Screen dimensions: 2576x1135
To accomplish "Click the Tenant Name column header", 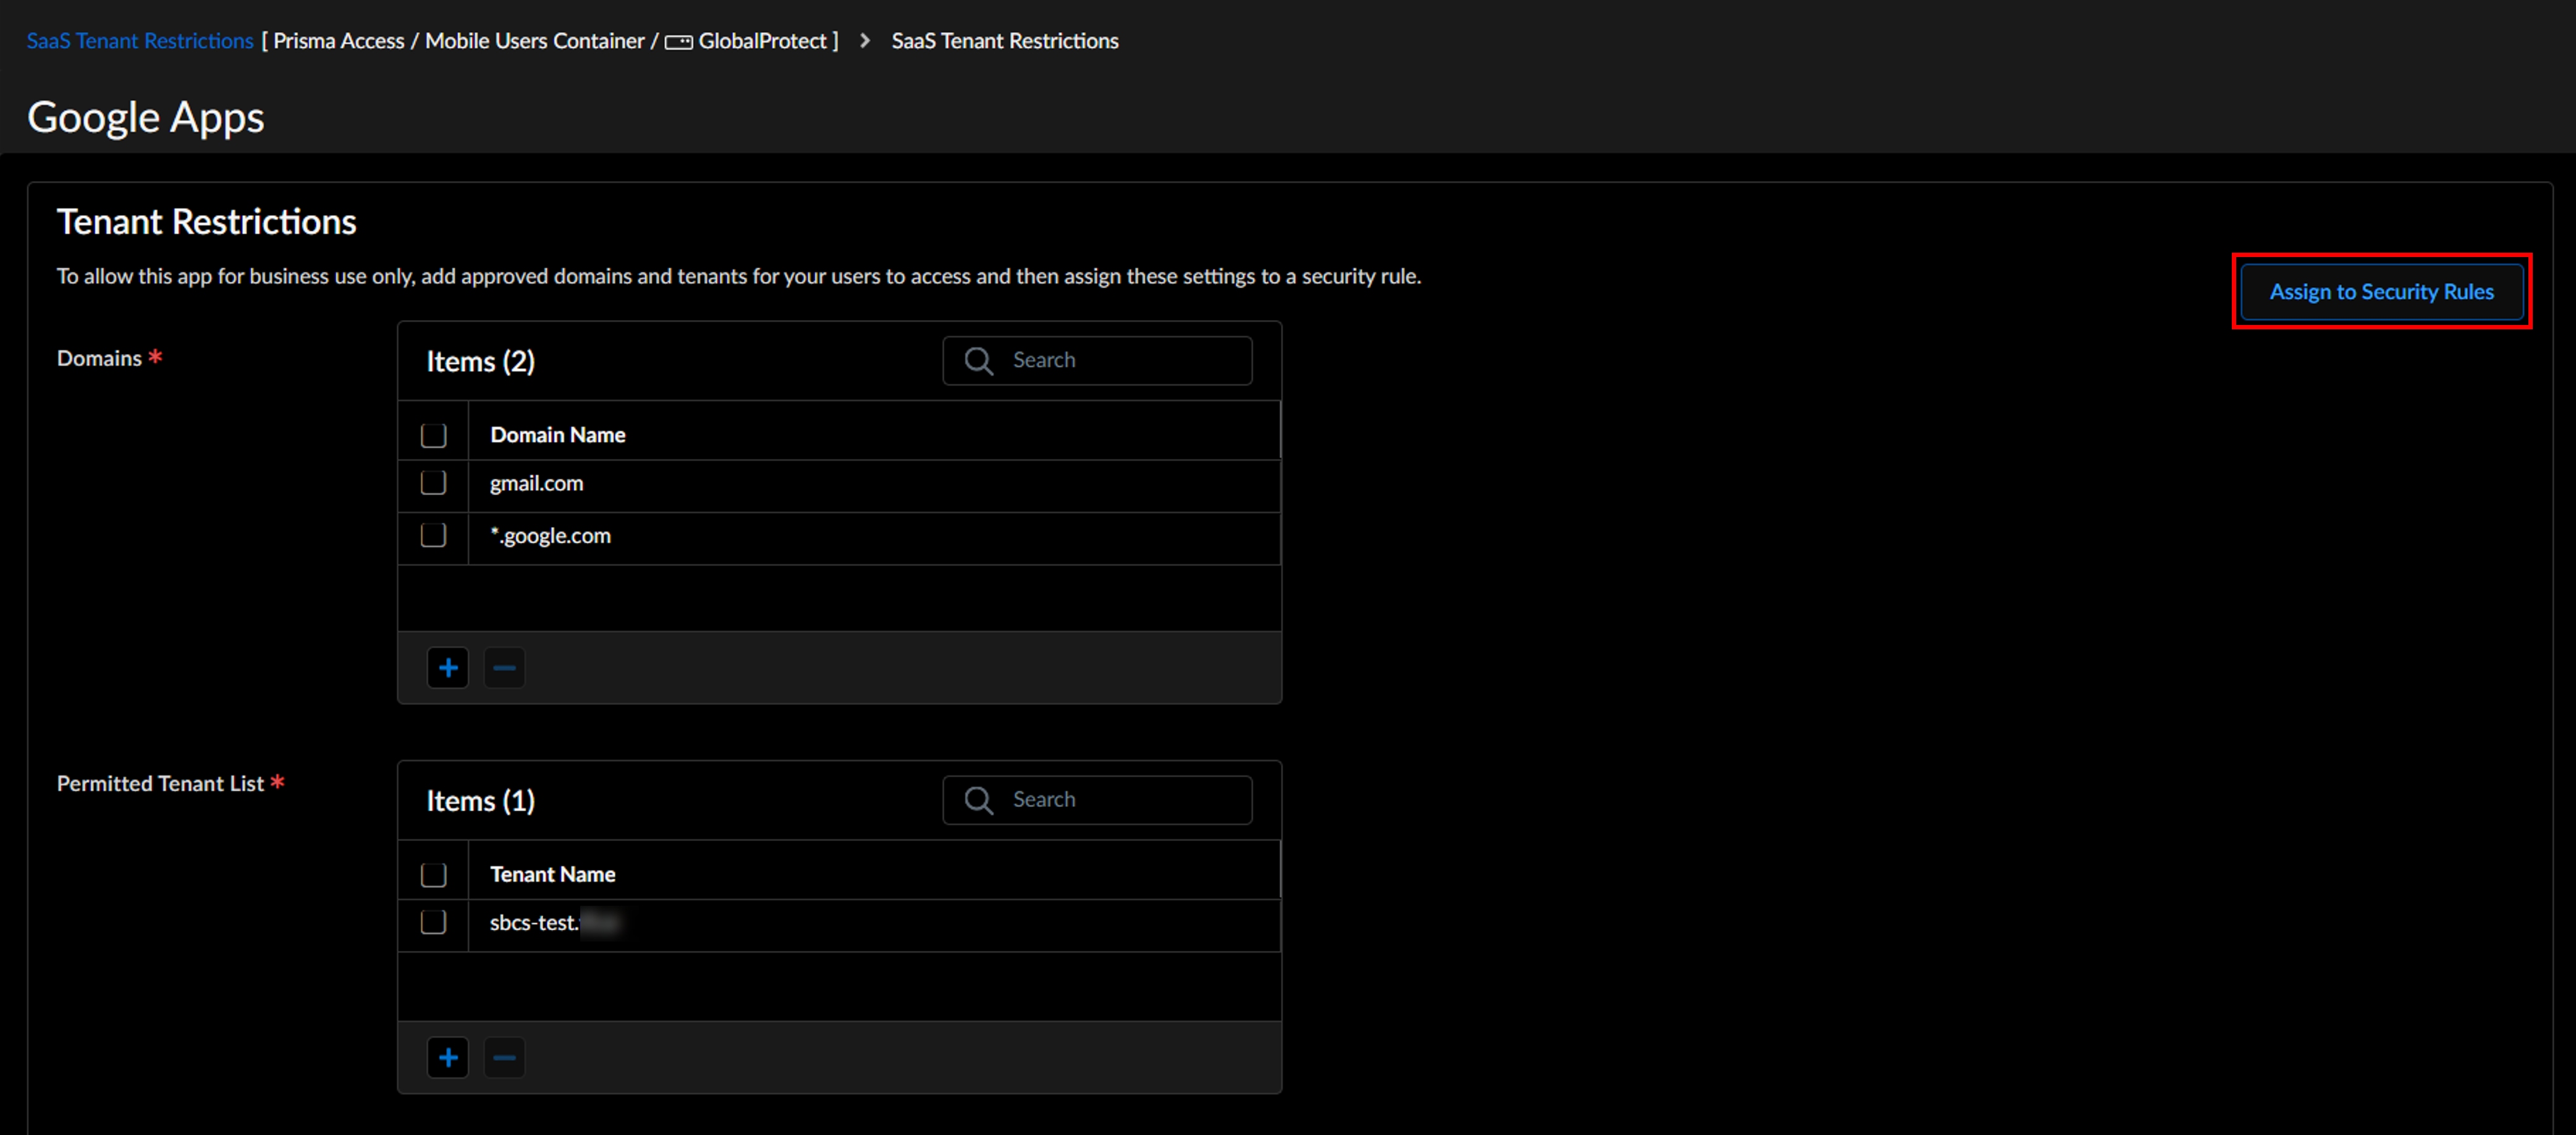I will point(553,875).
